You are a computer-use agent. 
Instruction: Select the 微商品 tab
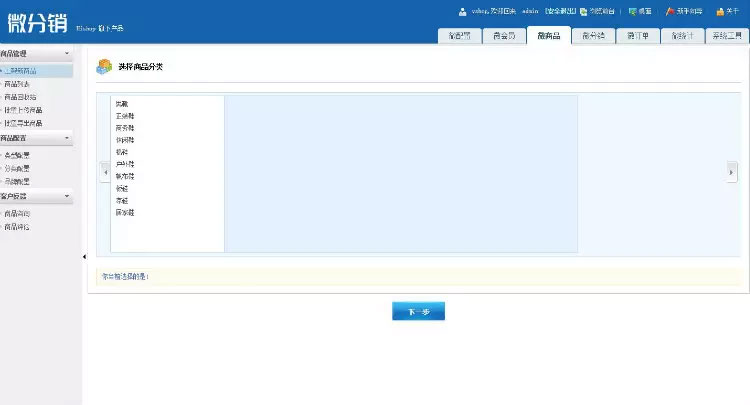(x=549, y=35)
